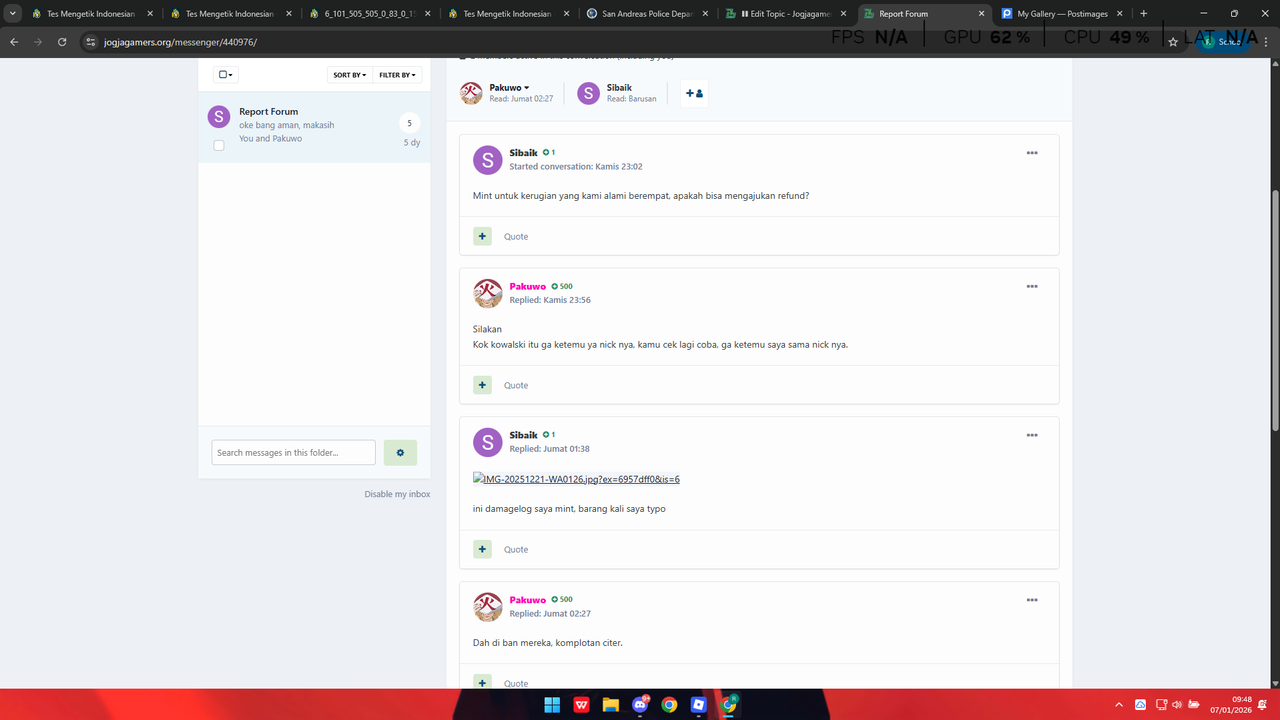Click 'Started conversation: Kamis 23:02' timestamp
The width and height of the screenshot is (1280, 720).
click(x=576, y=167)
